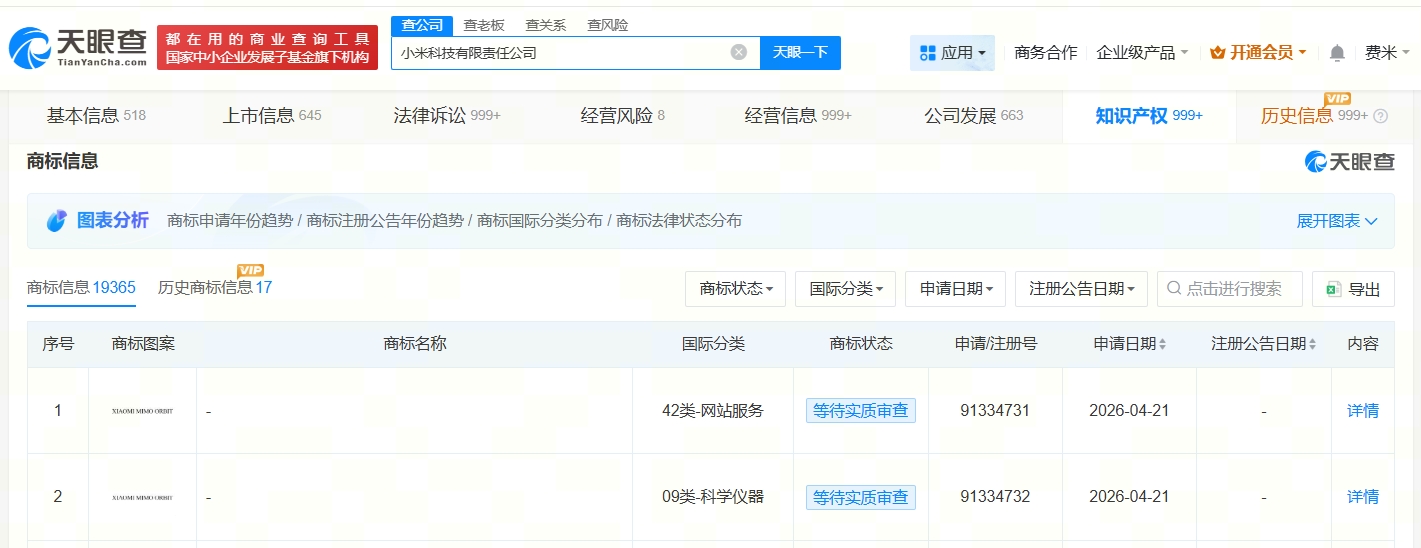This screenshot has width=1421, height=548.
Task: Click 42类-网站服务 cell
Action: pos(713,411)
